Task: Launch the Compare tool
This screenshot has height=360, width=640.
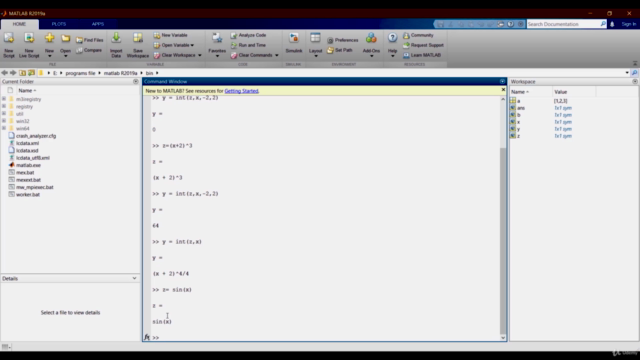Action: 89,50
